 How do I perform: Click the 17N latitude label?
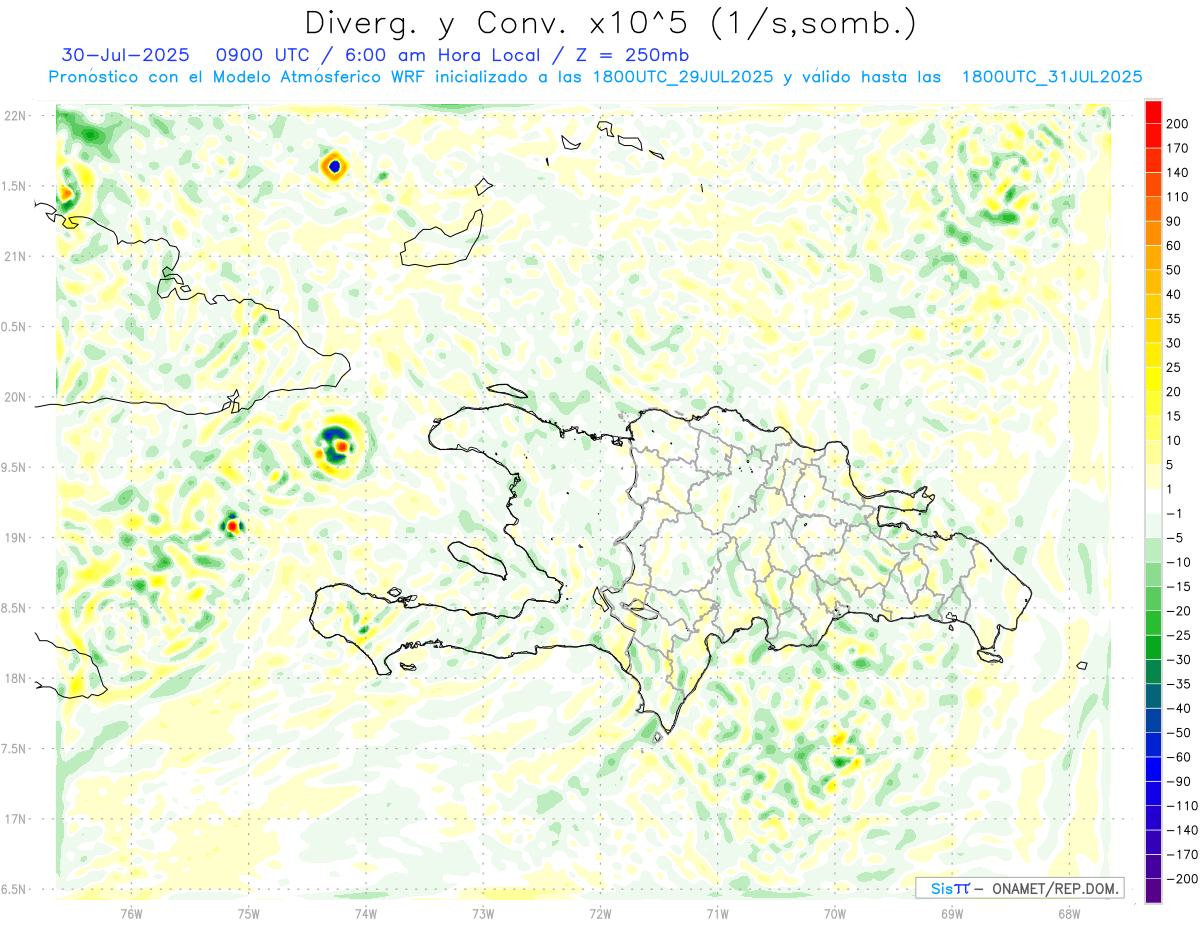click(x=16, y=818)
